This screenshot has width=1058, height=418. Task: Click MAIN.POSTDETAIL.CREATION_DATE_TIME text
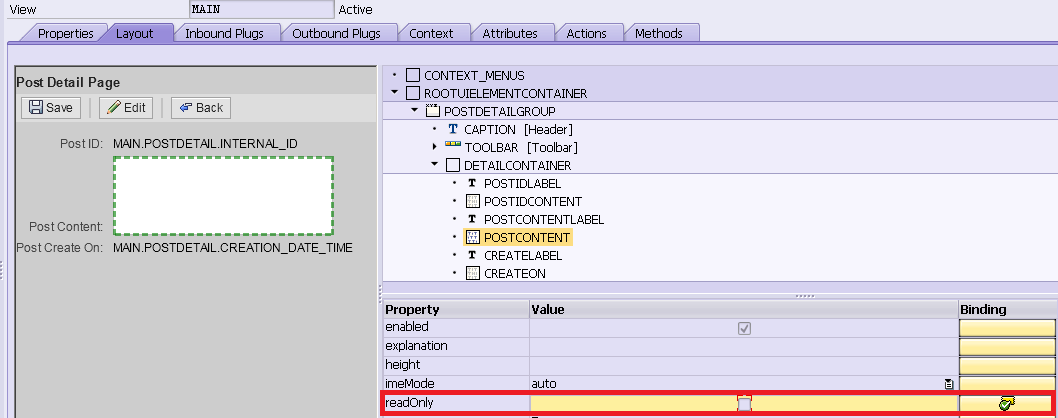coord(233,248)
